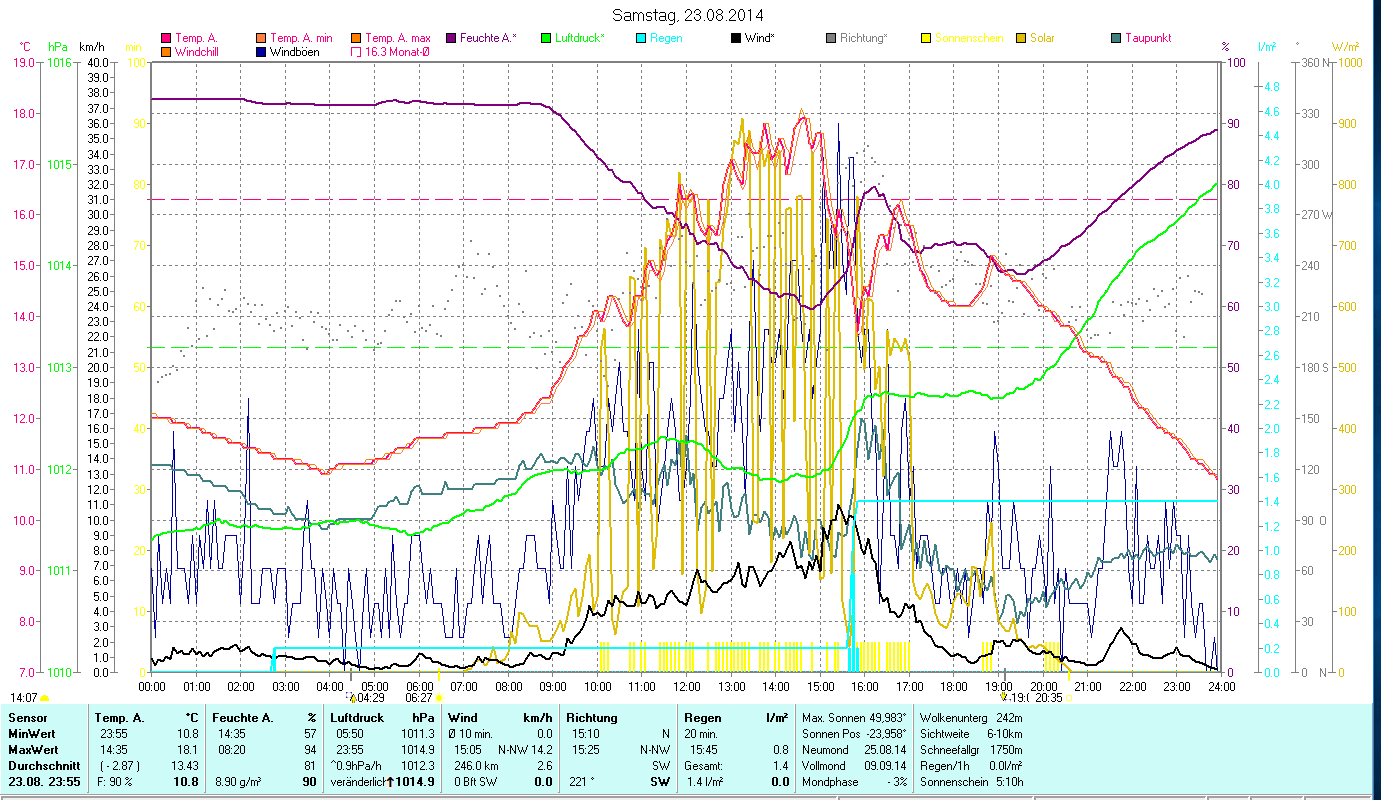Click the Luftdruck* legend label
The height and width of the screenshot is (800, 1381).
(579, 38)
